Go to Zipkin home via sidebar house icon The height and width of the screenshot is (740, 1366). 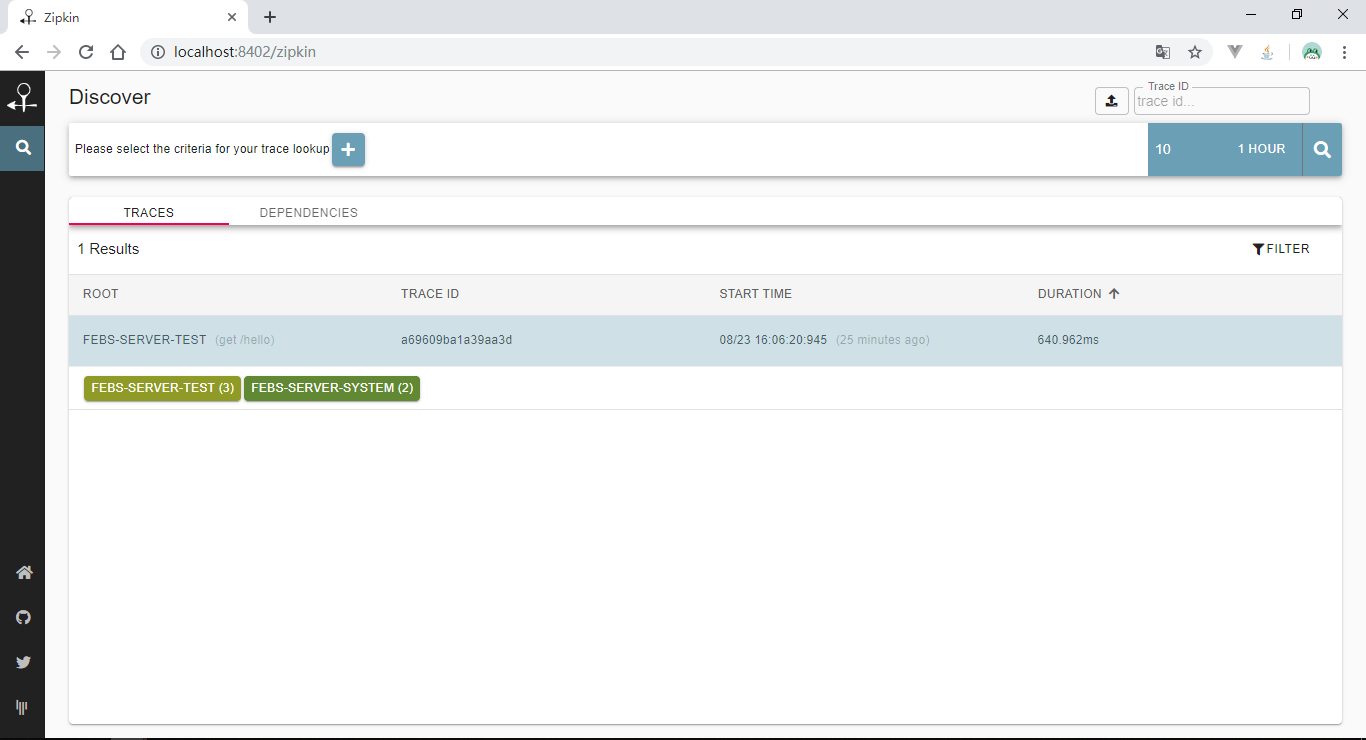(x=24, y=573)
